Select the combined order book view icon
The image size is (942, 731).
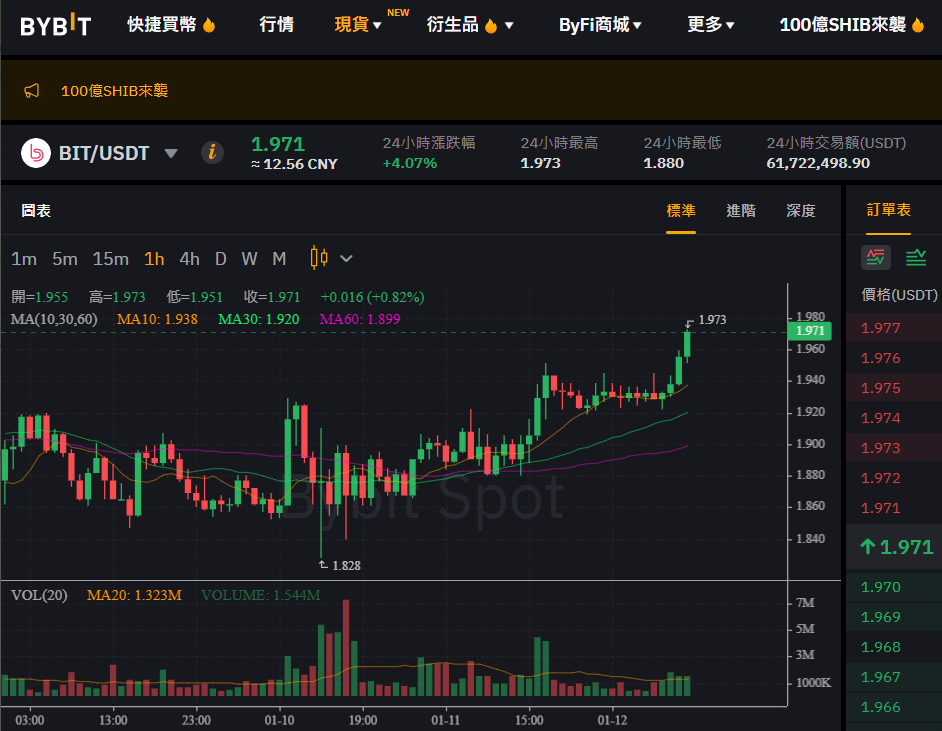tap(876, 258)
